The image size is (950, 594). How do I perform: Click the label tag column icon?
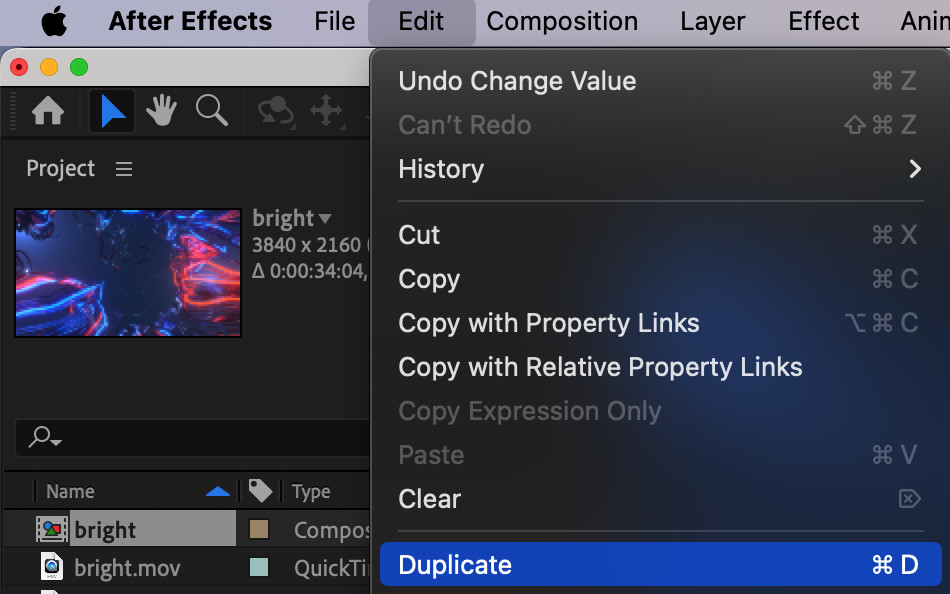pos(260,490)
